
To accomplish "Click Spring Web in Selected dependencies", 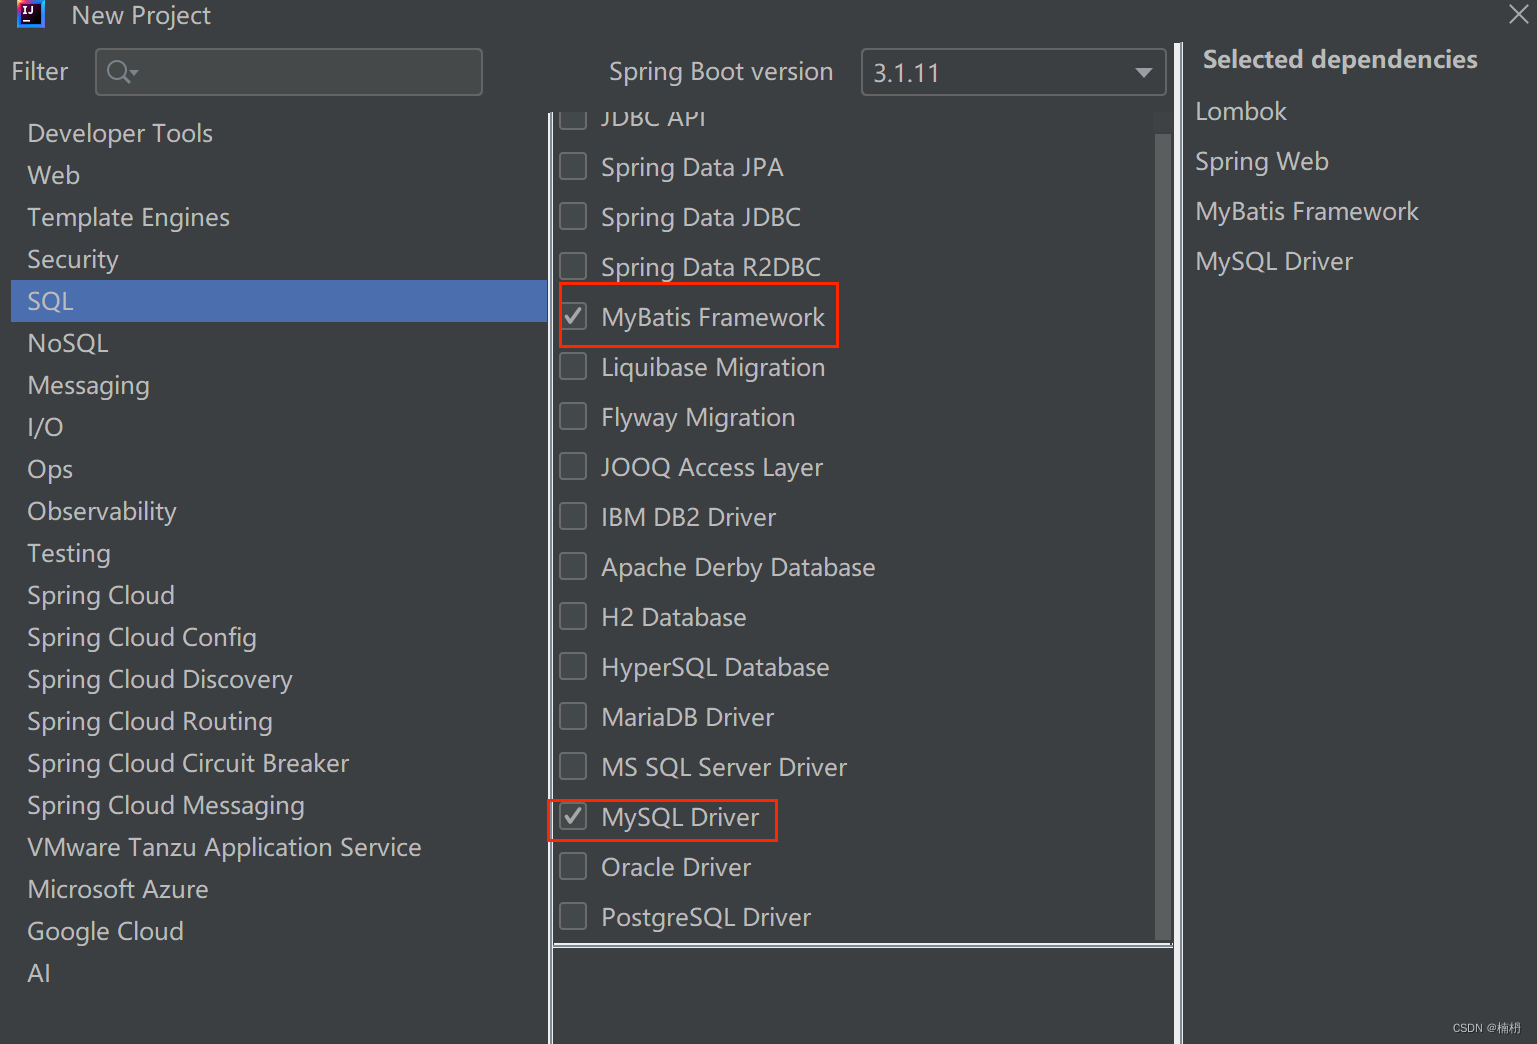I will pyautogui.click(x=1262, y=161).
